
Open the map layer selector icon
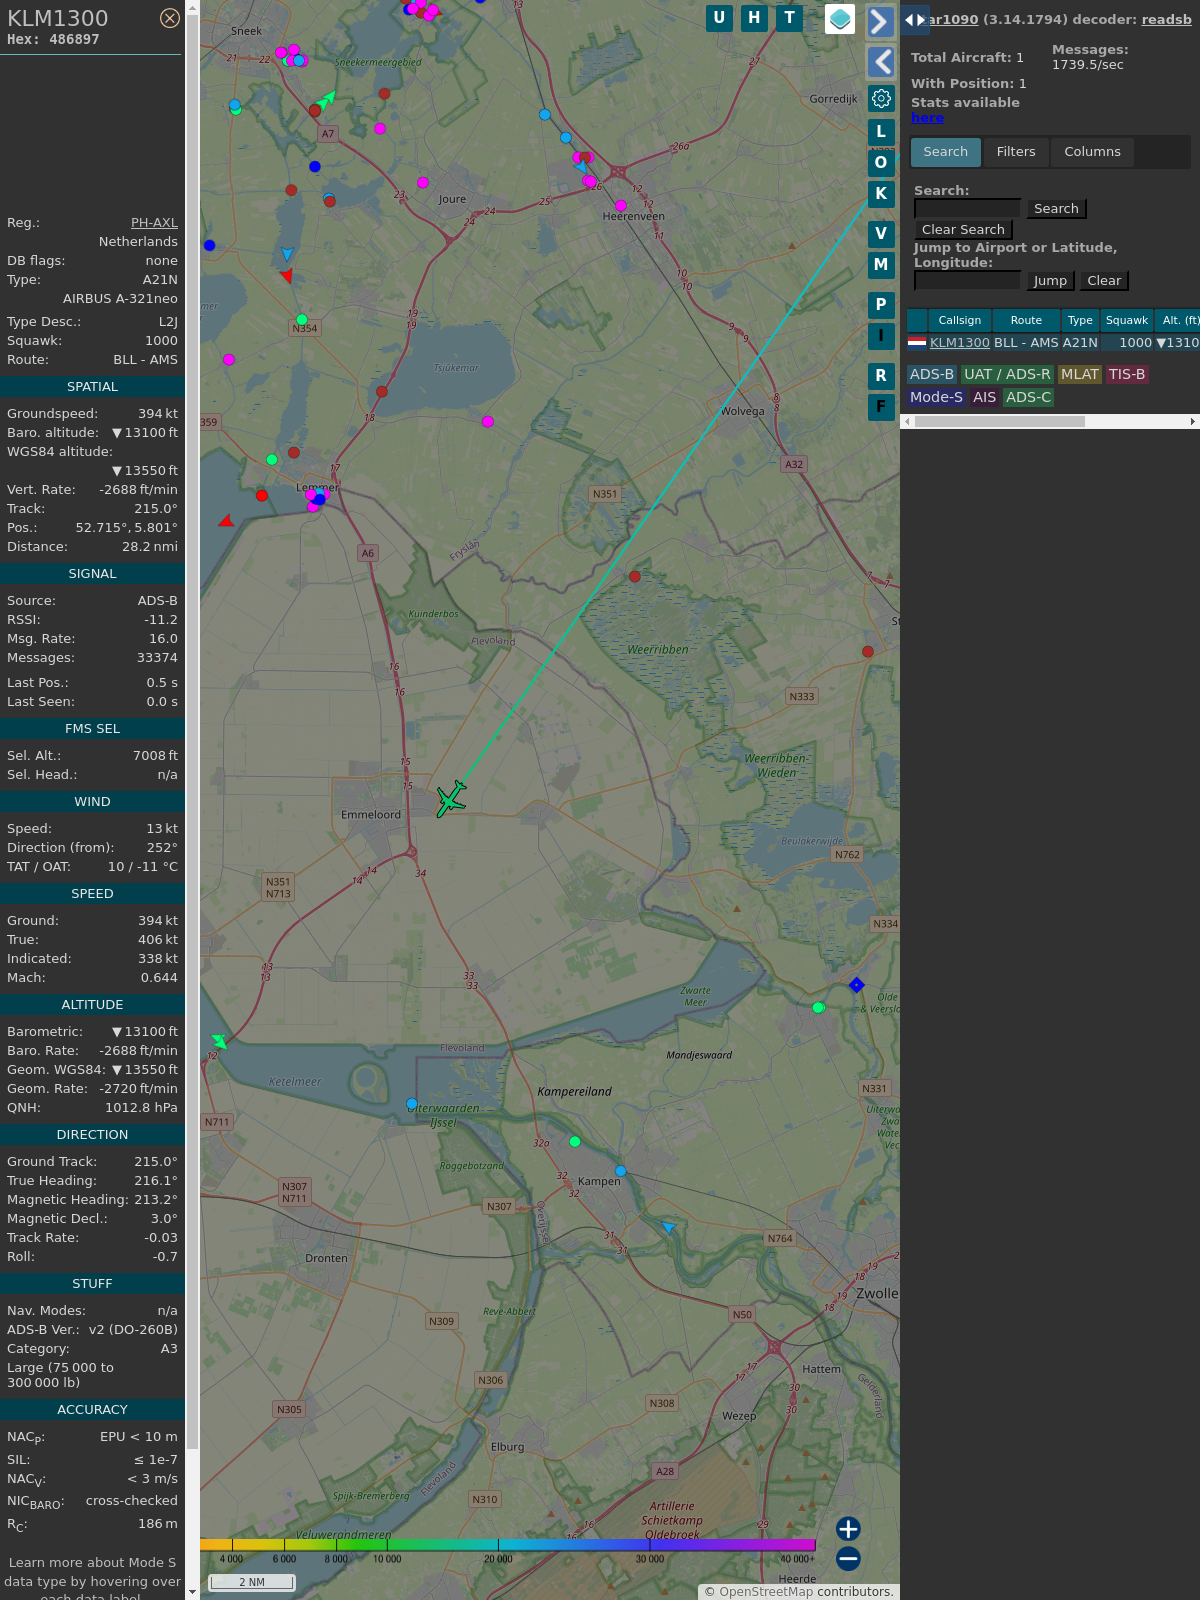pos(840,18)
